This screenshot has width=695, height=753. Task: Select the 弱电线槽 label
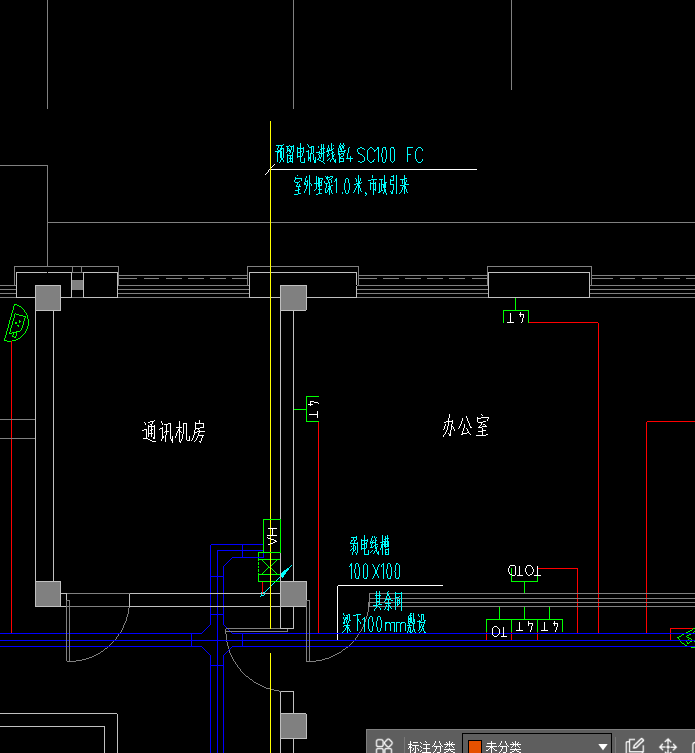pyautogui.click(x=369, y=546)
